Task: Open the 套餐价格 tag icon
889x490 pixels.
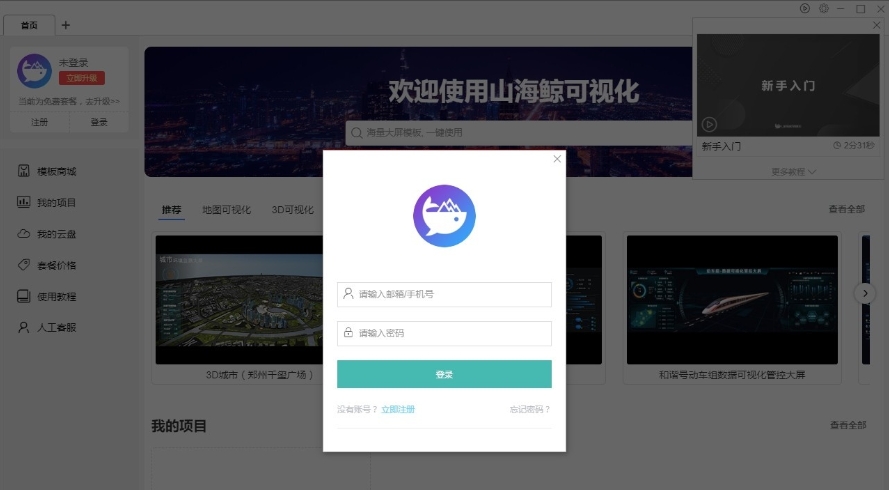Action: [23, 265]
